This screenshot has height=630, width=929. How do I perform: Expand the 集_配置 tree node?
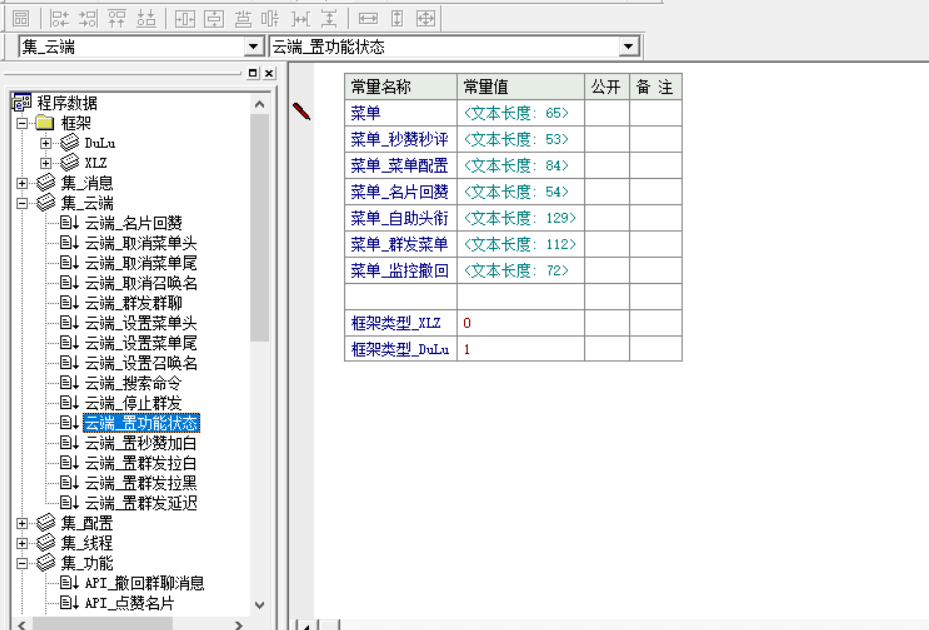click(22, 523)
